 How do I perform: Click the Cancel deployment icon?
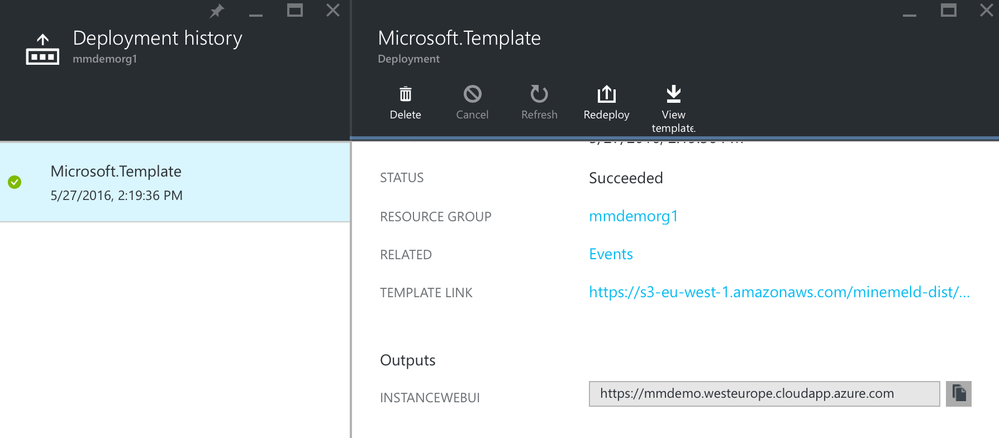pyautogui.click(x=472, y=94)
